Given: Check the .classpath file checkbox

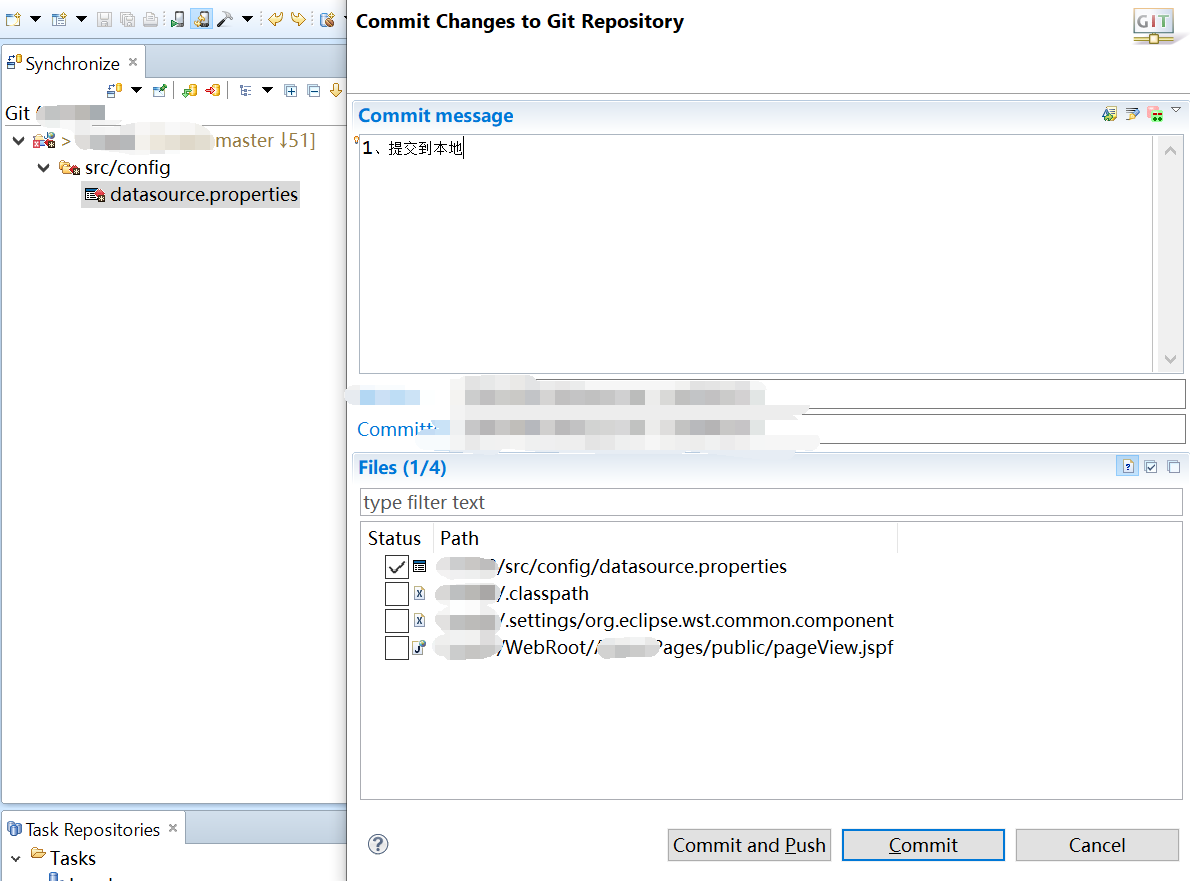Looking at the screenshot, I should point(397,594).
